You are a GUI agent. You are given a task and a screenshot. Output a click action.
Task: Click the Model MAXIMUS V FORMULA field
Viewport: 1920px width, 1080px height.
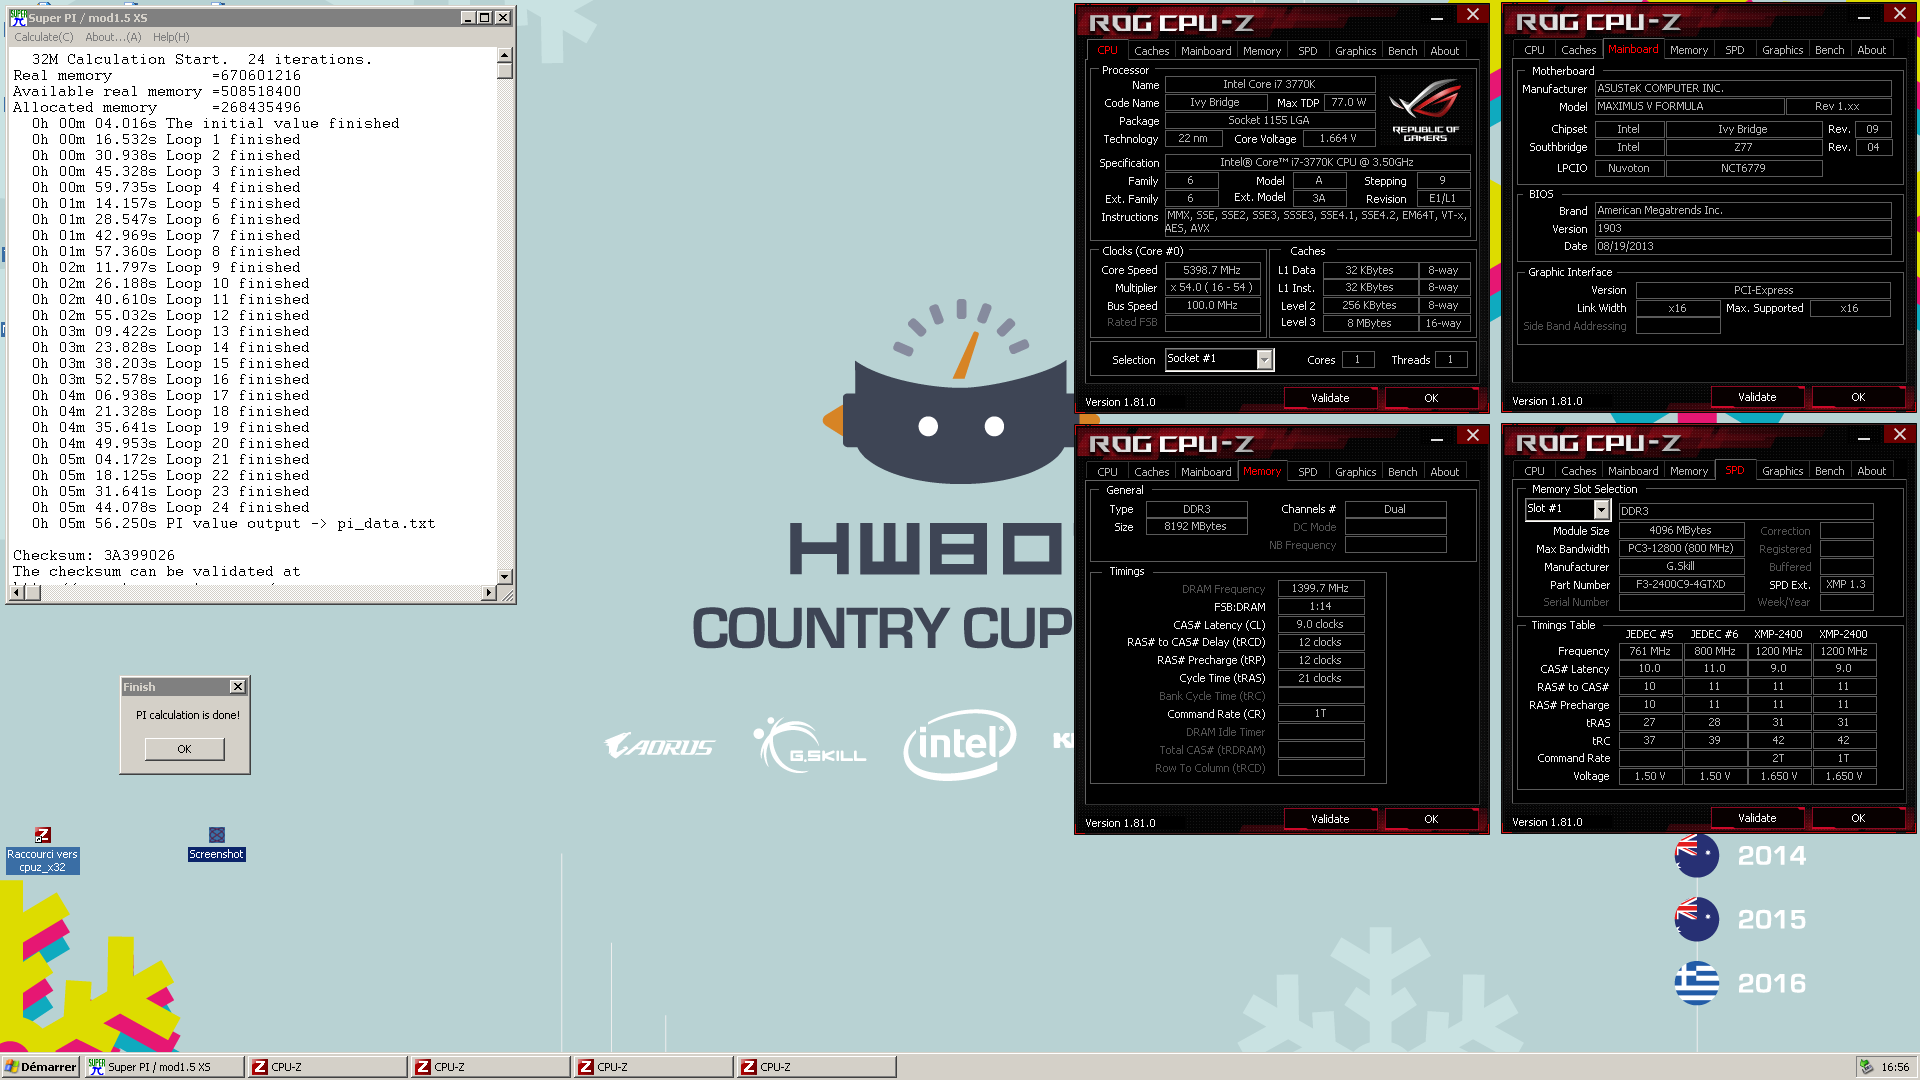point(1689,106)
